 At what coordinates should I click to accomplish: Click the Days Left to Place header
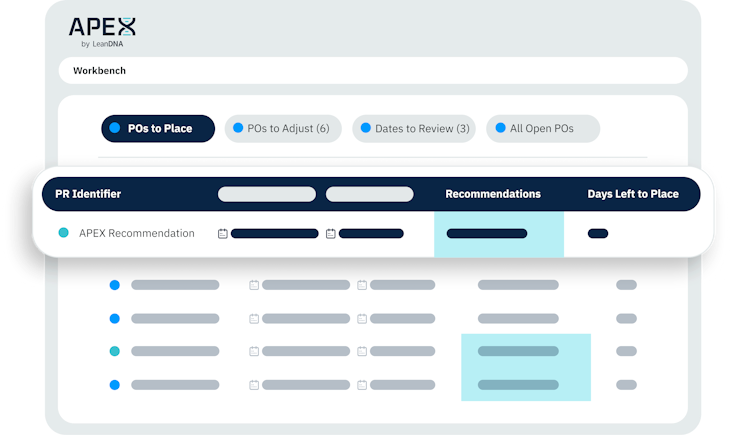633,194
